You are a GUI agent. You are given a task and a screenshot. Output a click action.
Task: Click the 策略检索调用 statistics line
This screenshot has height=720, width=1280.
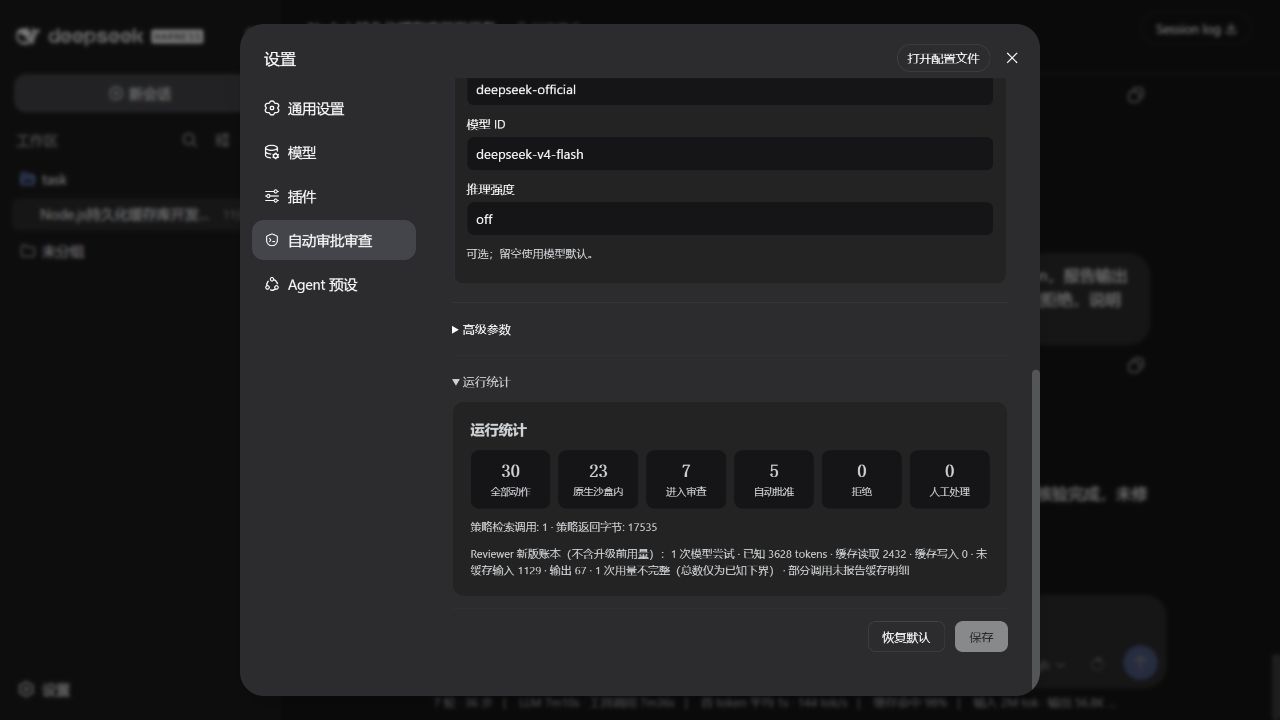pos(564,527)
